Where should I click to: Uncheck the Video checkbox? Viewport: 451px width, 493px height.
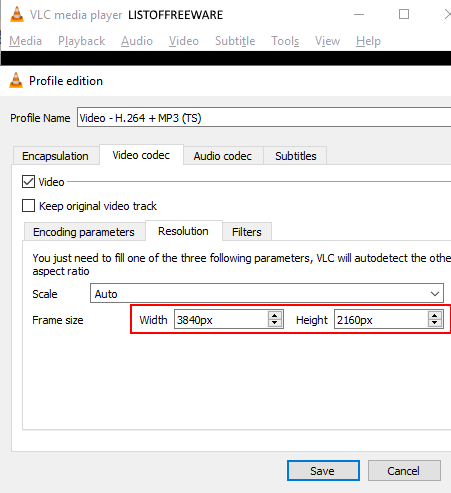point(28,182)
